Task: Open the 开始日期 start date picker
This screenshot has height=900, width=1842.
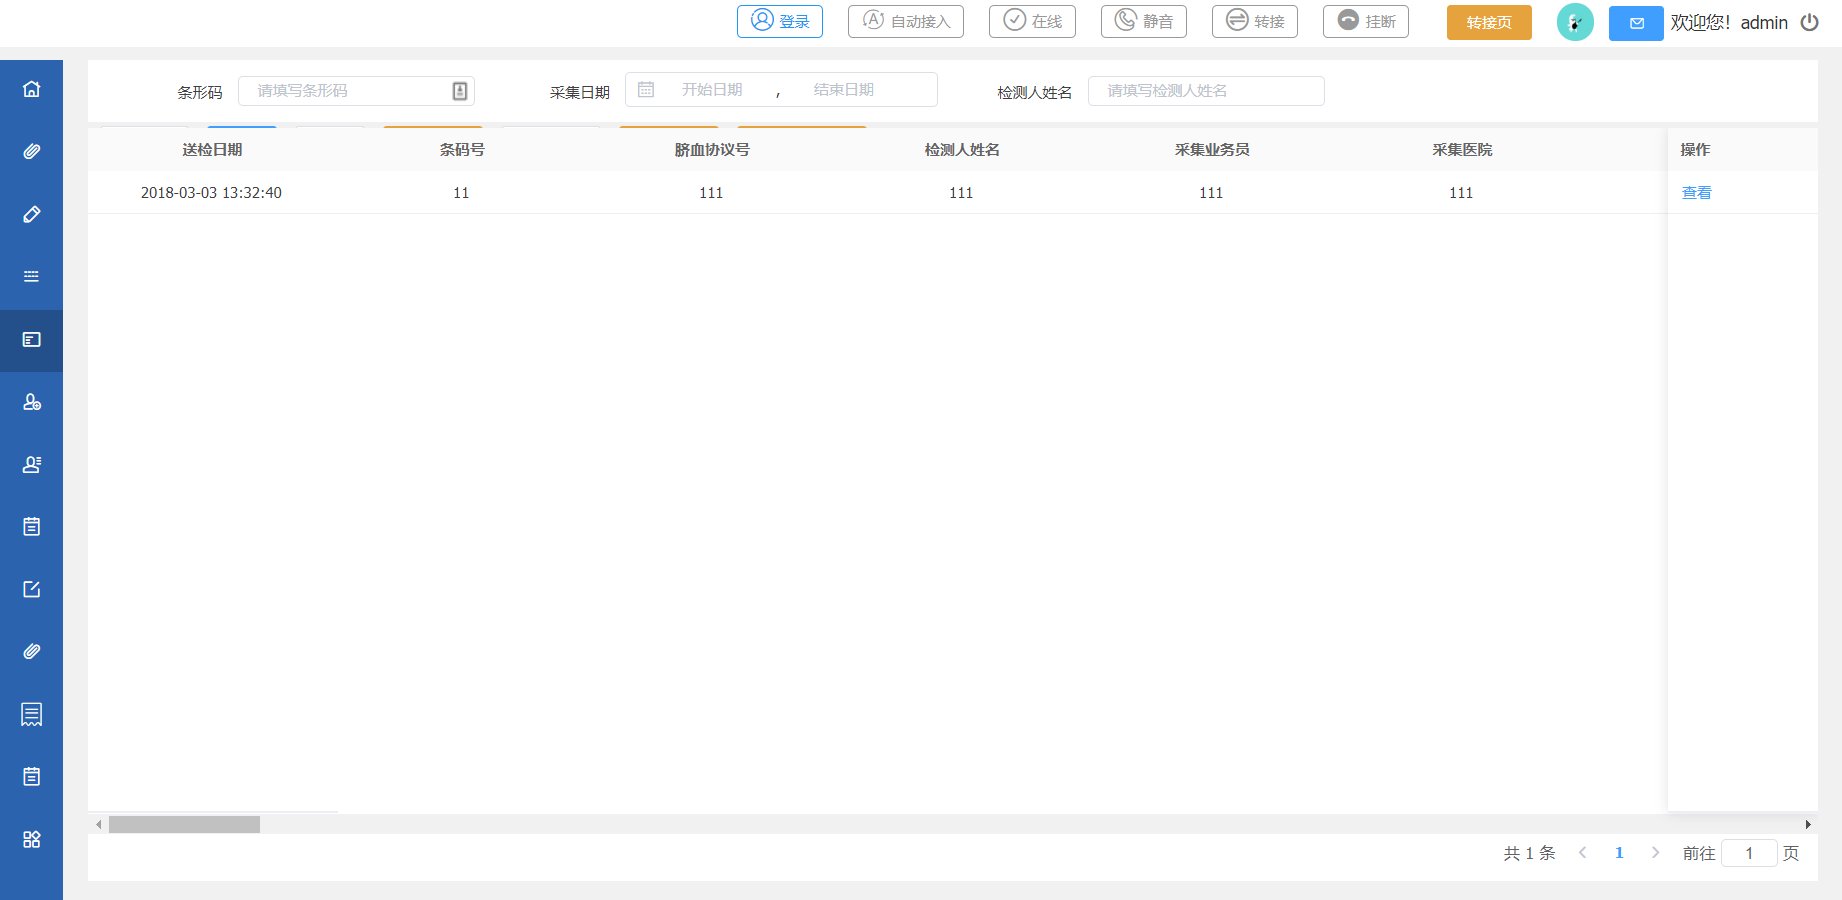Action: [x=712, y=90]
